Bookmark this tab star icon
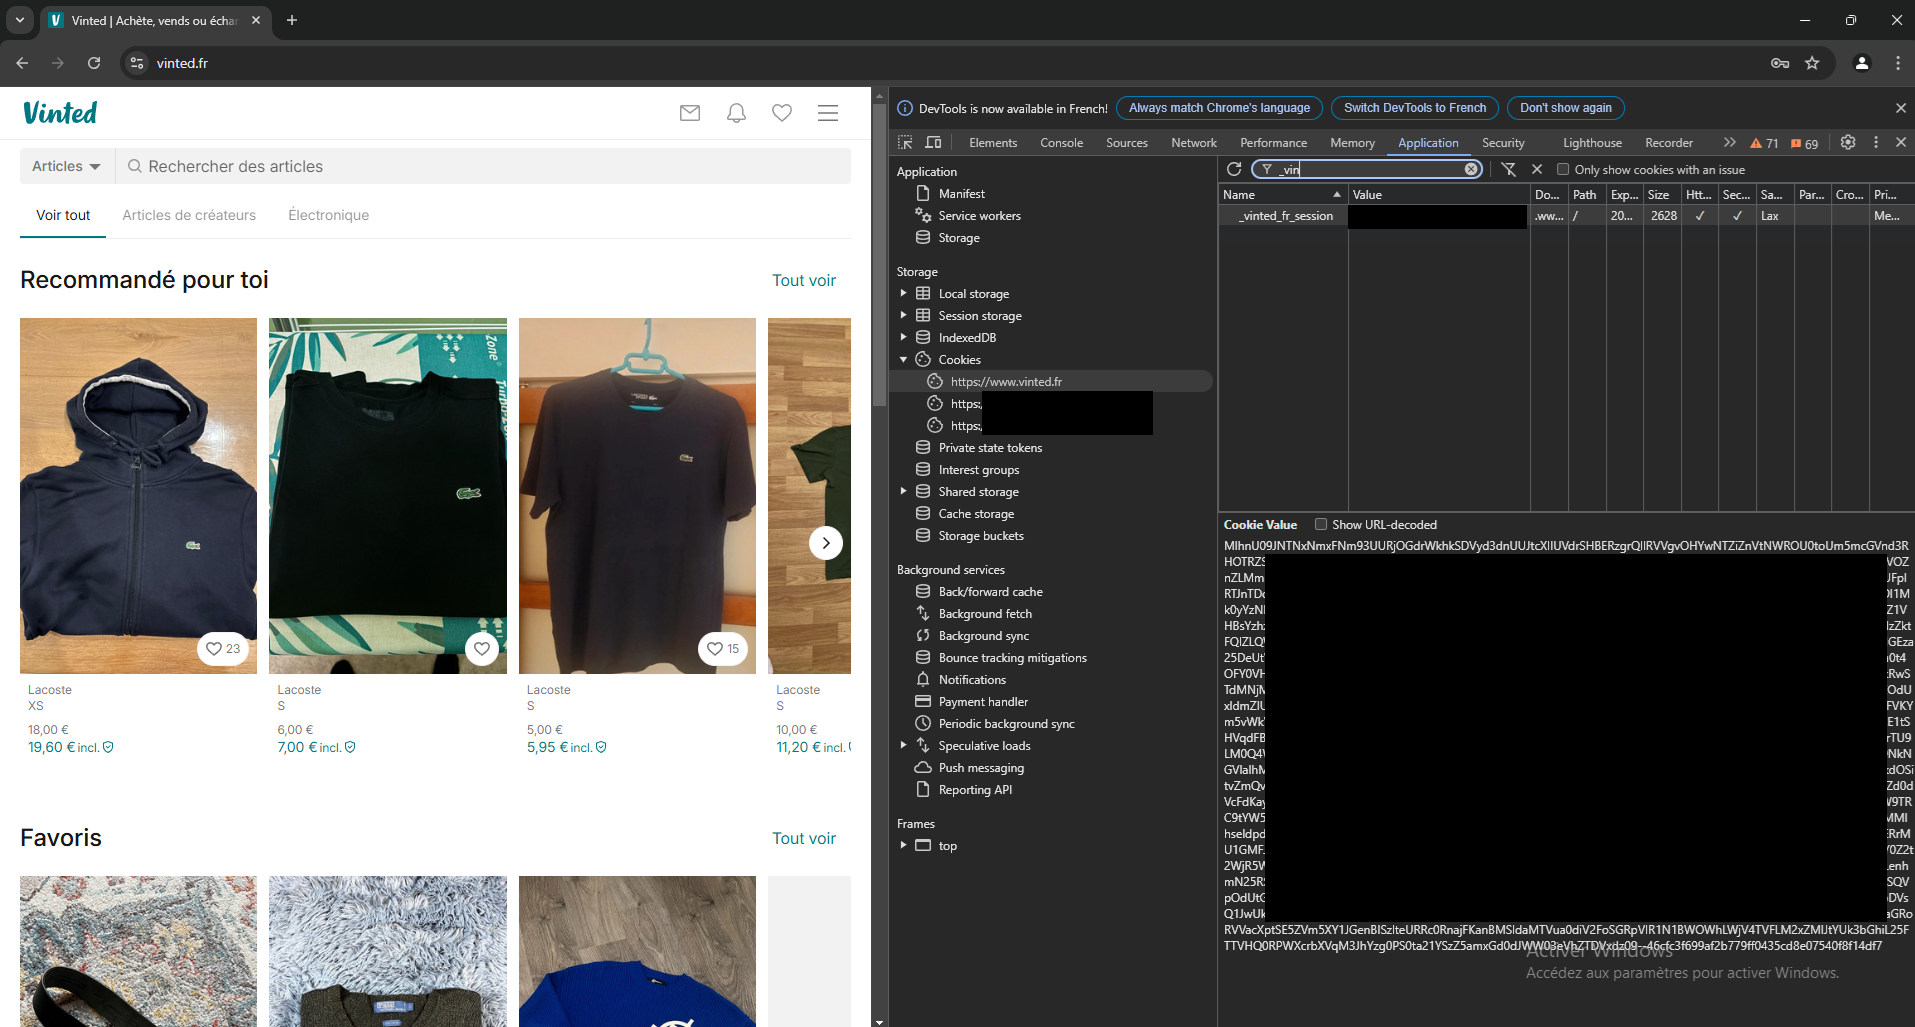The height and width of the screenshot is (1027, 1915). [1812, 63]
